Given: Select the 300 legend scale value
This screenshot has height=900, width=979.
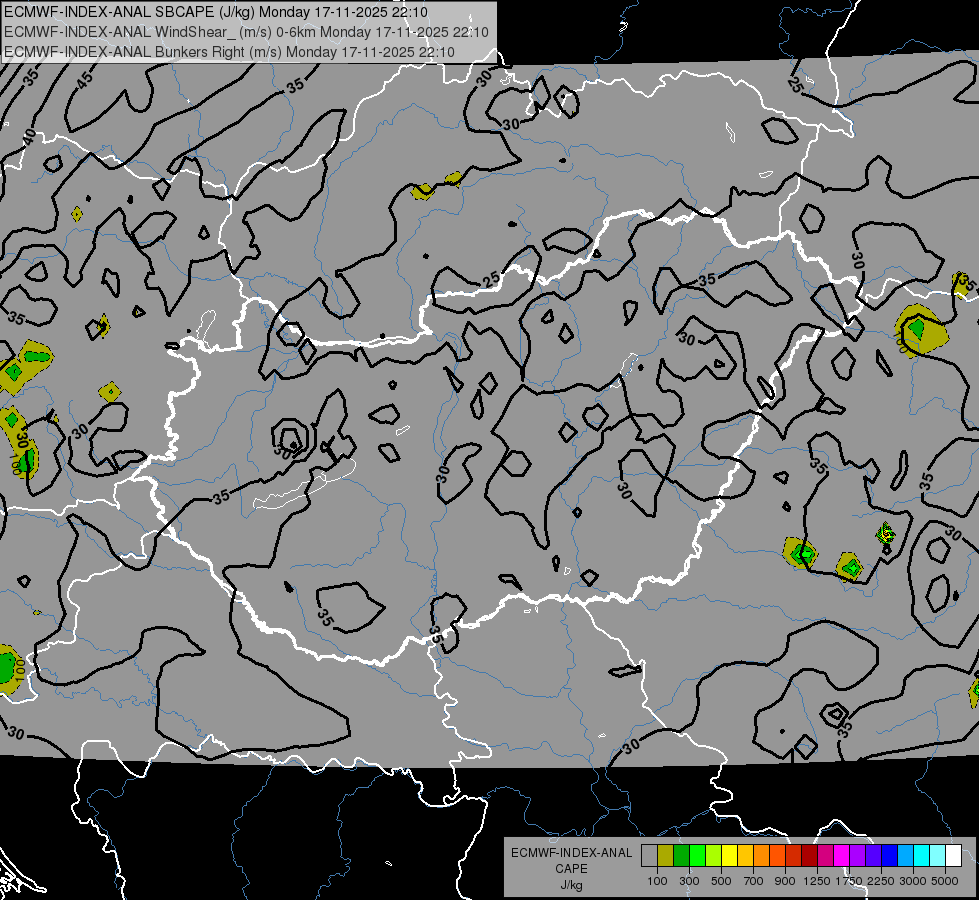Looking at the screenshot, I should (x=689, y=881).
